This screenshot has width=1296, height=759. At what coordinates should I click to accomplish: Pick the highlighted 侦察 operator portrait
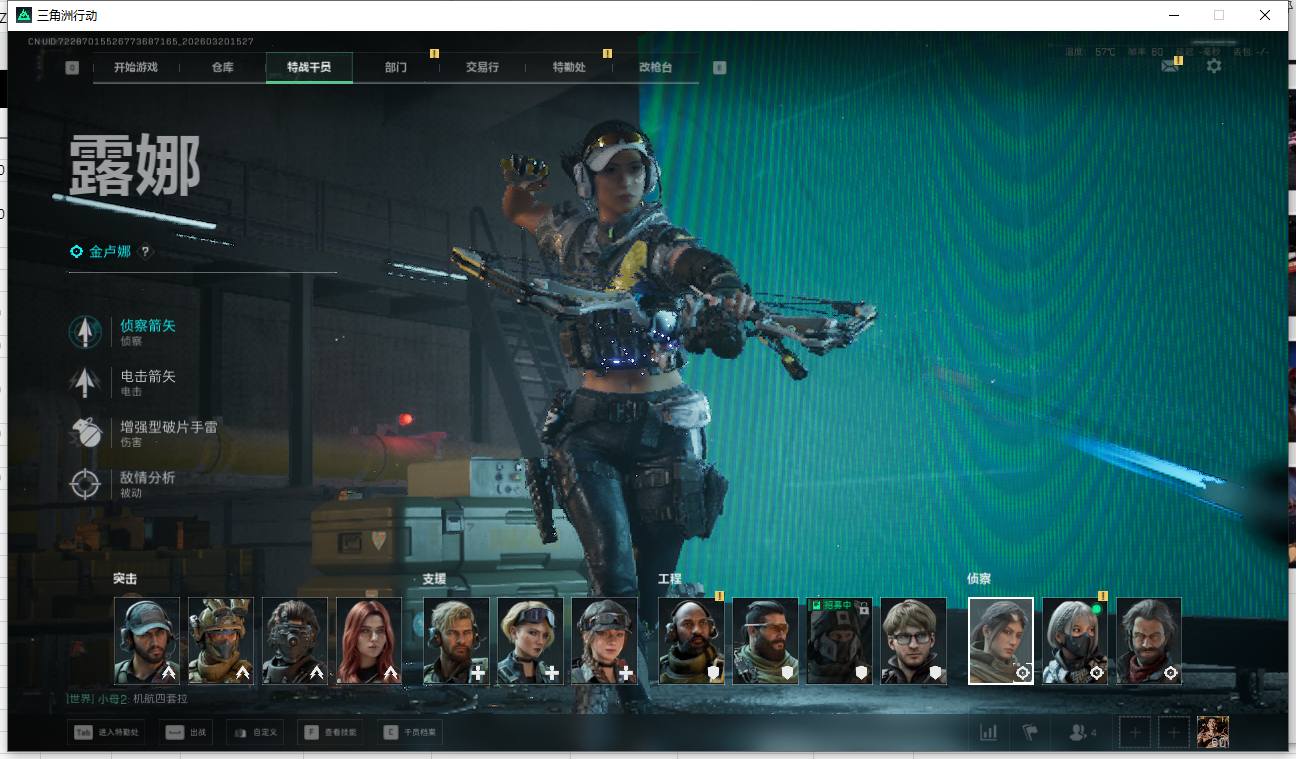pos(1001,641)
